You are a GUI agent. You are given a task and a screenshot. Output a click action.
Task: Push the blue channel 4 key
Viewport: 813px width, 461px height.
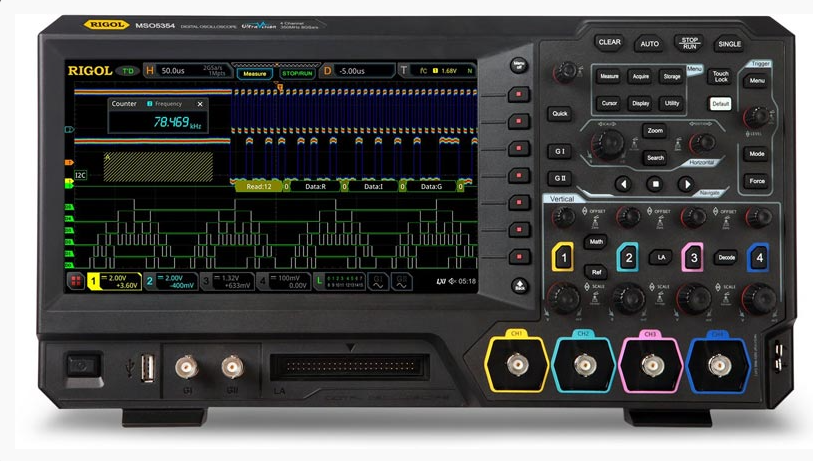coord(759,257)
